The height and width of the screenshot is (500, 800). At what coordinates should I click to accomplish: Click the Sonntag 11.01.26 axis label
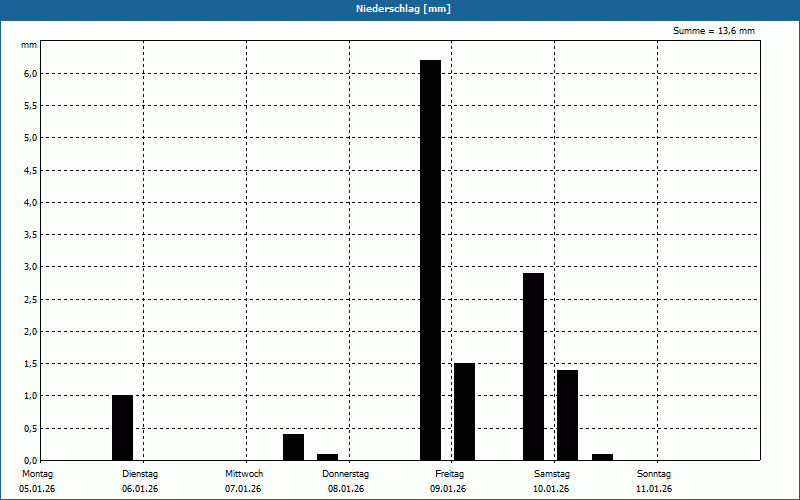(x=654, y=481)
